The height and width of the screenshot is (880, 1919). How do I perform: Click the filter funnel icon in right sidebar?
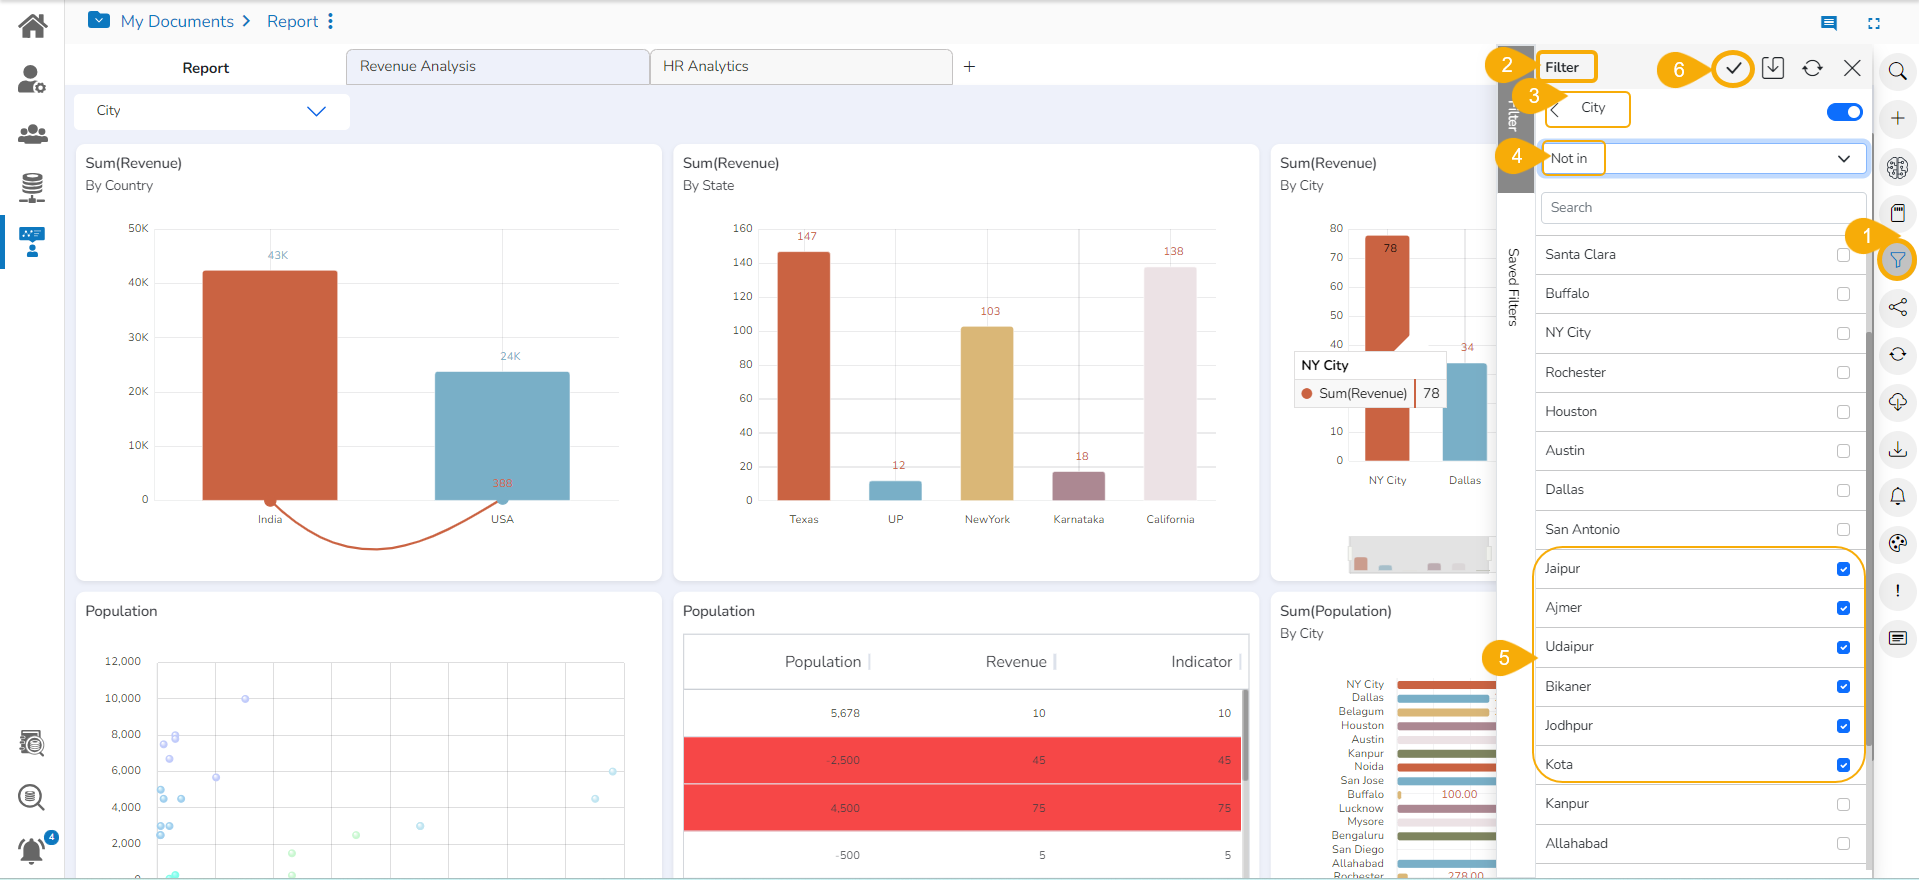click(1897, 261)
